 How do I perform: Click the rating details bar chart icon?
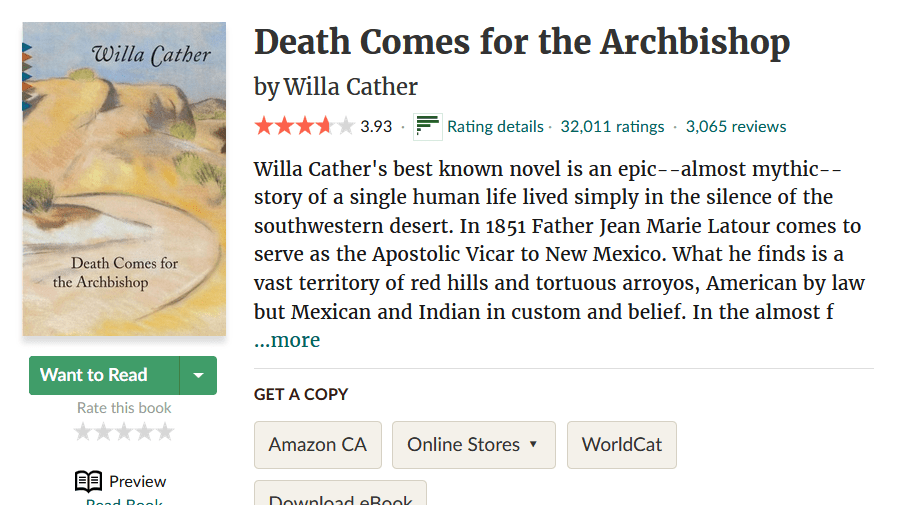pos(427,127)
